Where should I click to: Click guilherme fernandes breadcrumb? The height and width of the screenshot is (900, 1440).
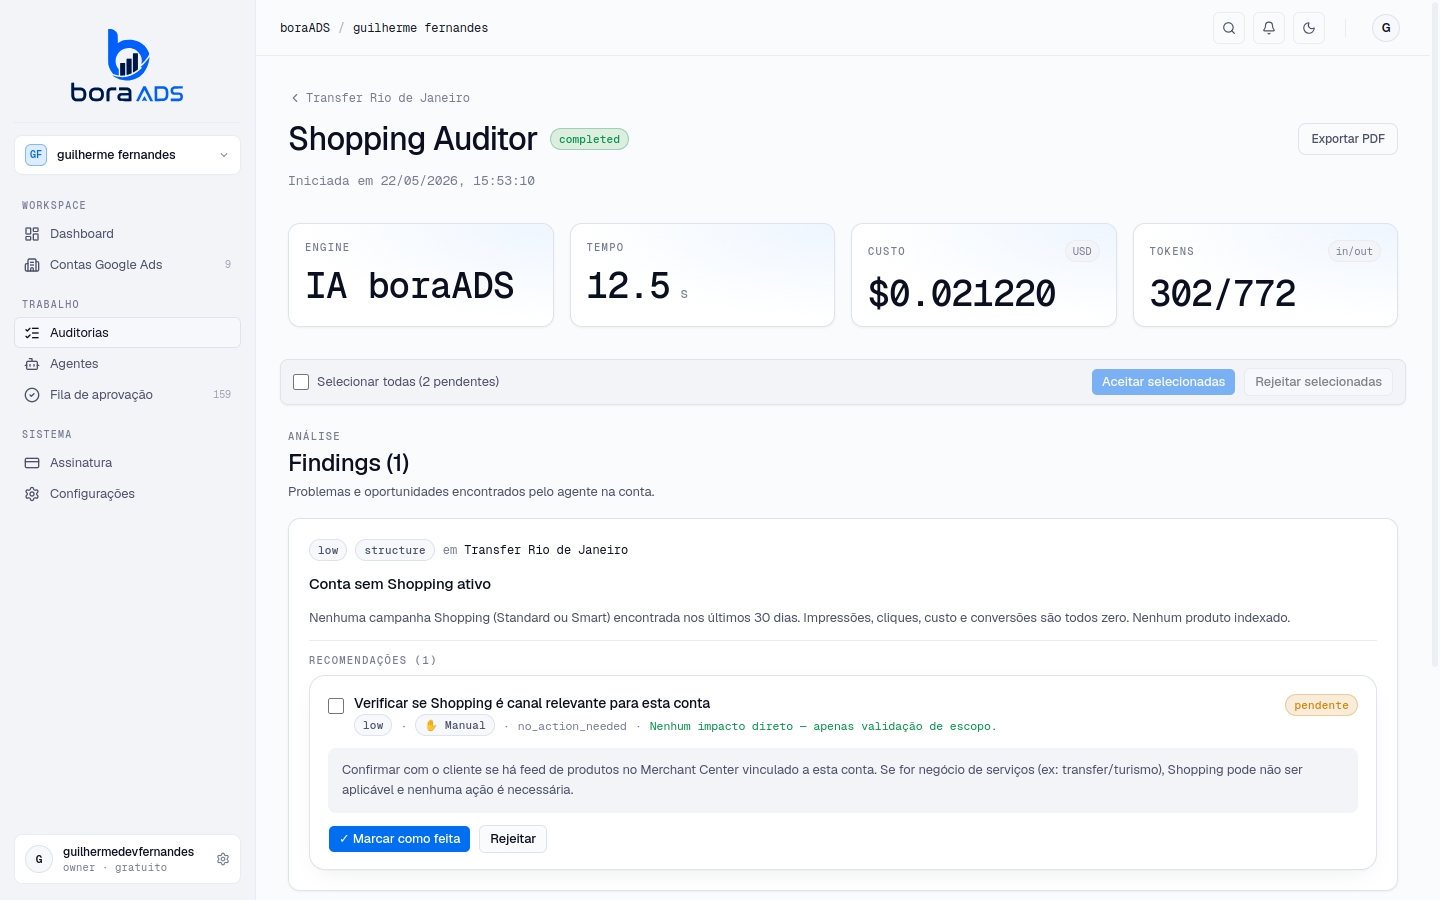[420, 28]
